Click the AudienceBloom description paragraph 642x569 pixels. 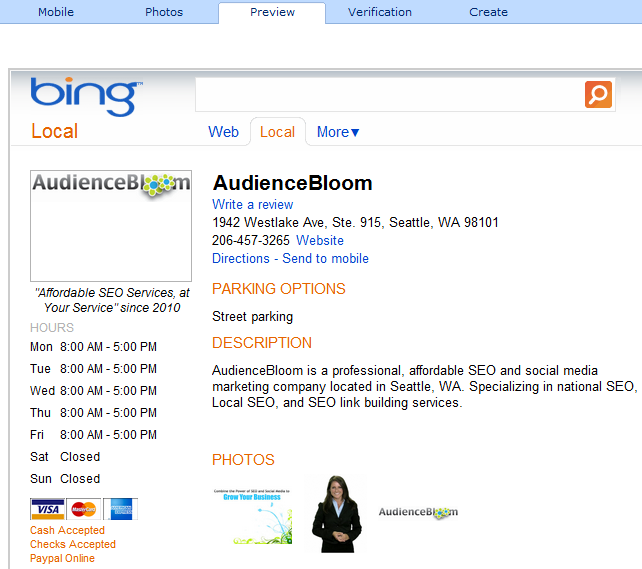point(425,386)
